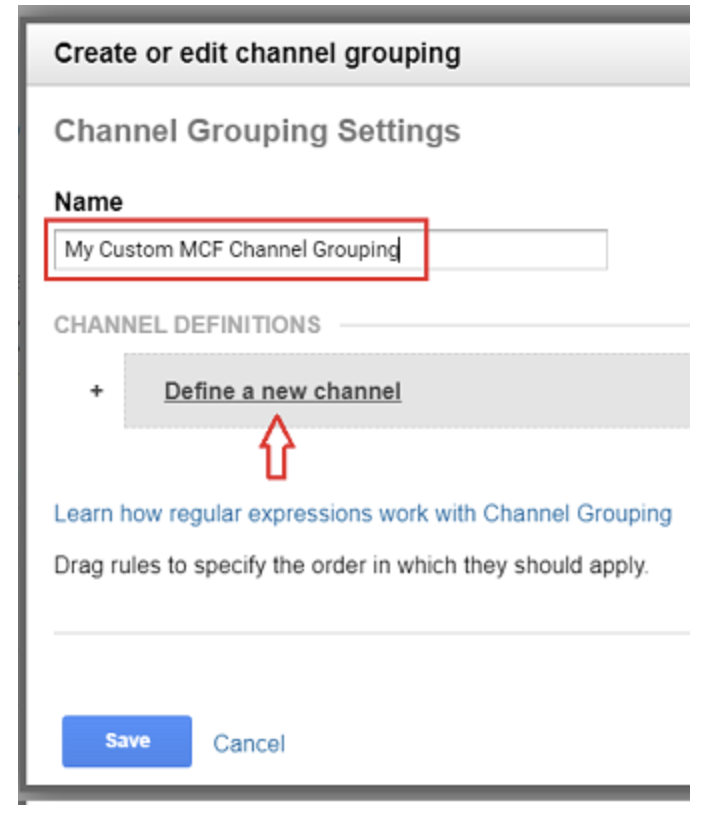Click the plus icon beside Define a new channel
This screenshot has width=718, height=826.
point(96,391)
